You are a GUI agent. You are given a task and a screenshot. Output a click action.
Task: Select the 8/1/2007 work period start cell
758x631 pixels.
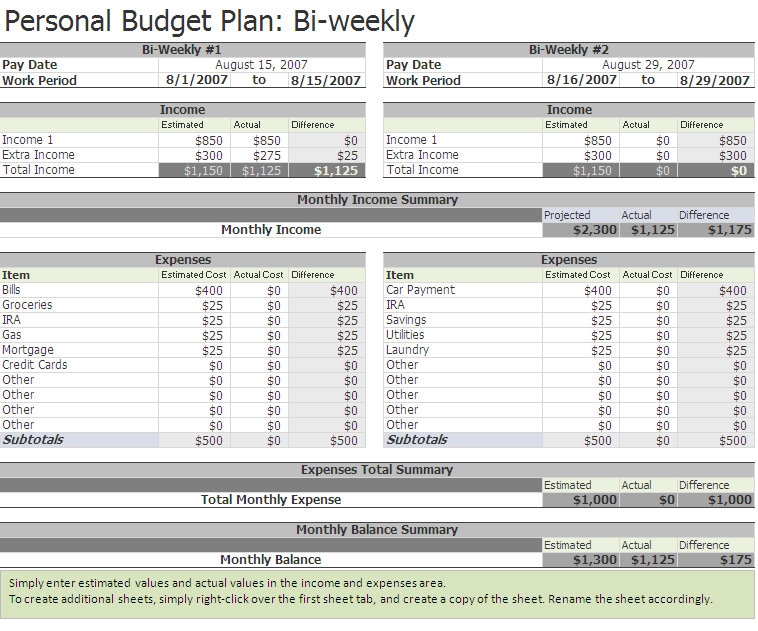click(x=196, y=80)
